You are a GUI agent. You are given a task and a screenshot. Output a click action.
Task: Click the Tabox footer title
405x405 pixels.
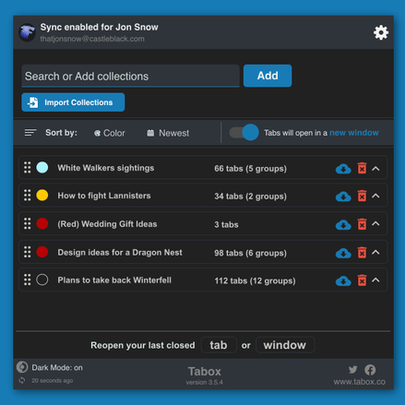pyautogui.click(x=204, y=371)
